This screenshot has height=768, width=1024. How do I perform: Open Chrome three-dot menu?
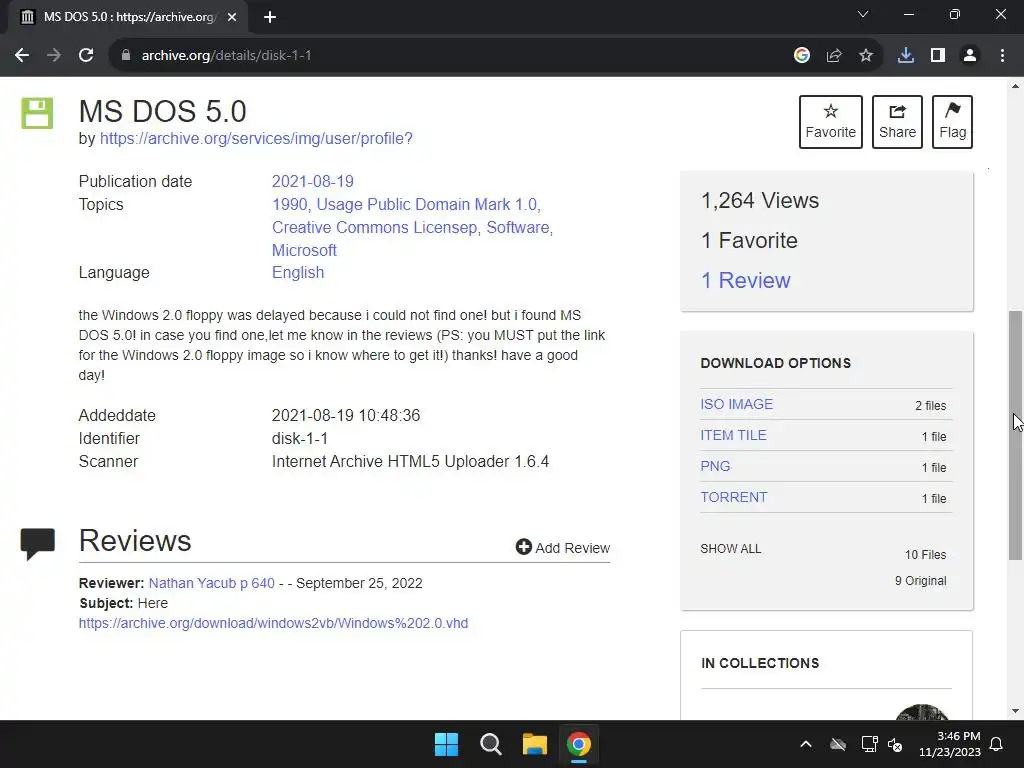[x=1002, y=56]
